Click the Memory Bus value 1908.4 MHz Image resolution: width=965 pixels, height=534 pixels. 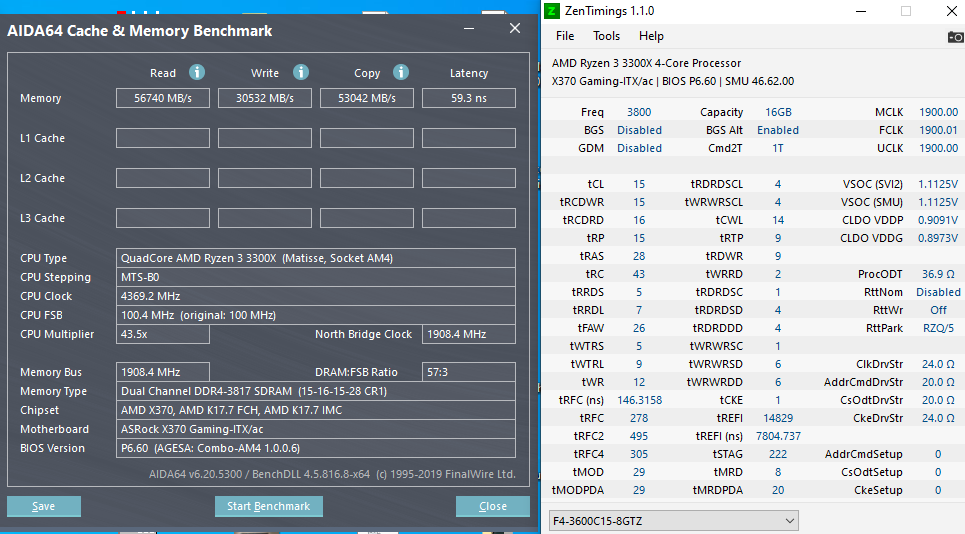pos(163,372)
